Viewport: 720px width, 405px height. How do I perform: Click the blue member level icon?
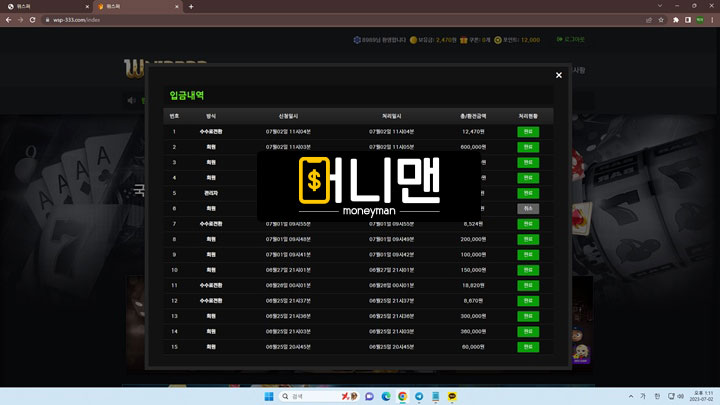[357, 40]
